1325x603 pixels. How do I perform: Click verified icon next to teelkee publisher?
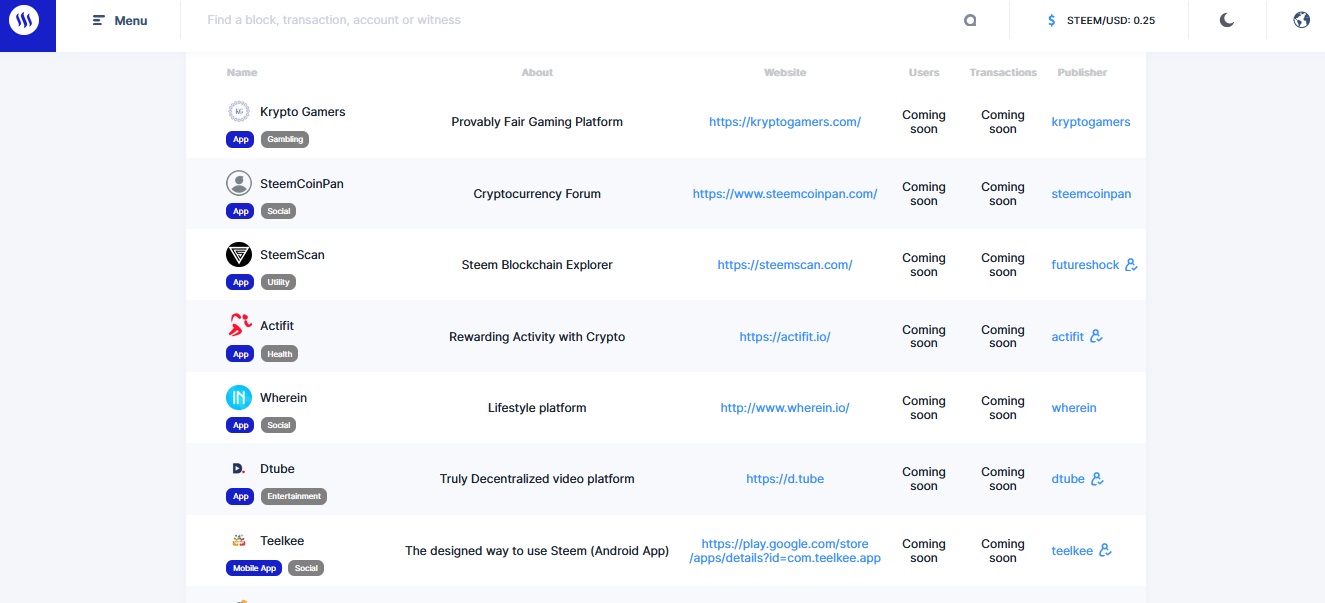[1105, 550]
